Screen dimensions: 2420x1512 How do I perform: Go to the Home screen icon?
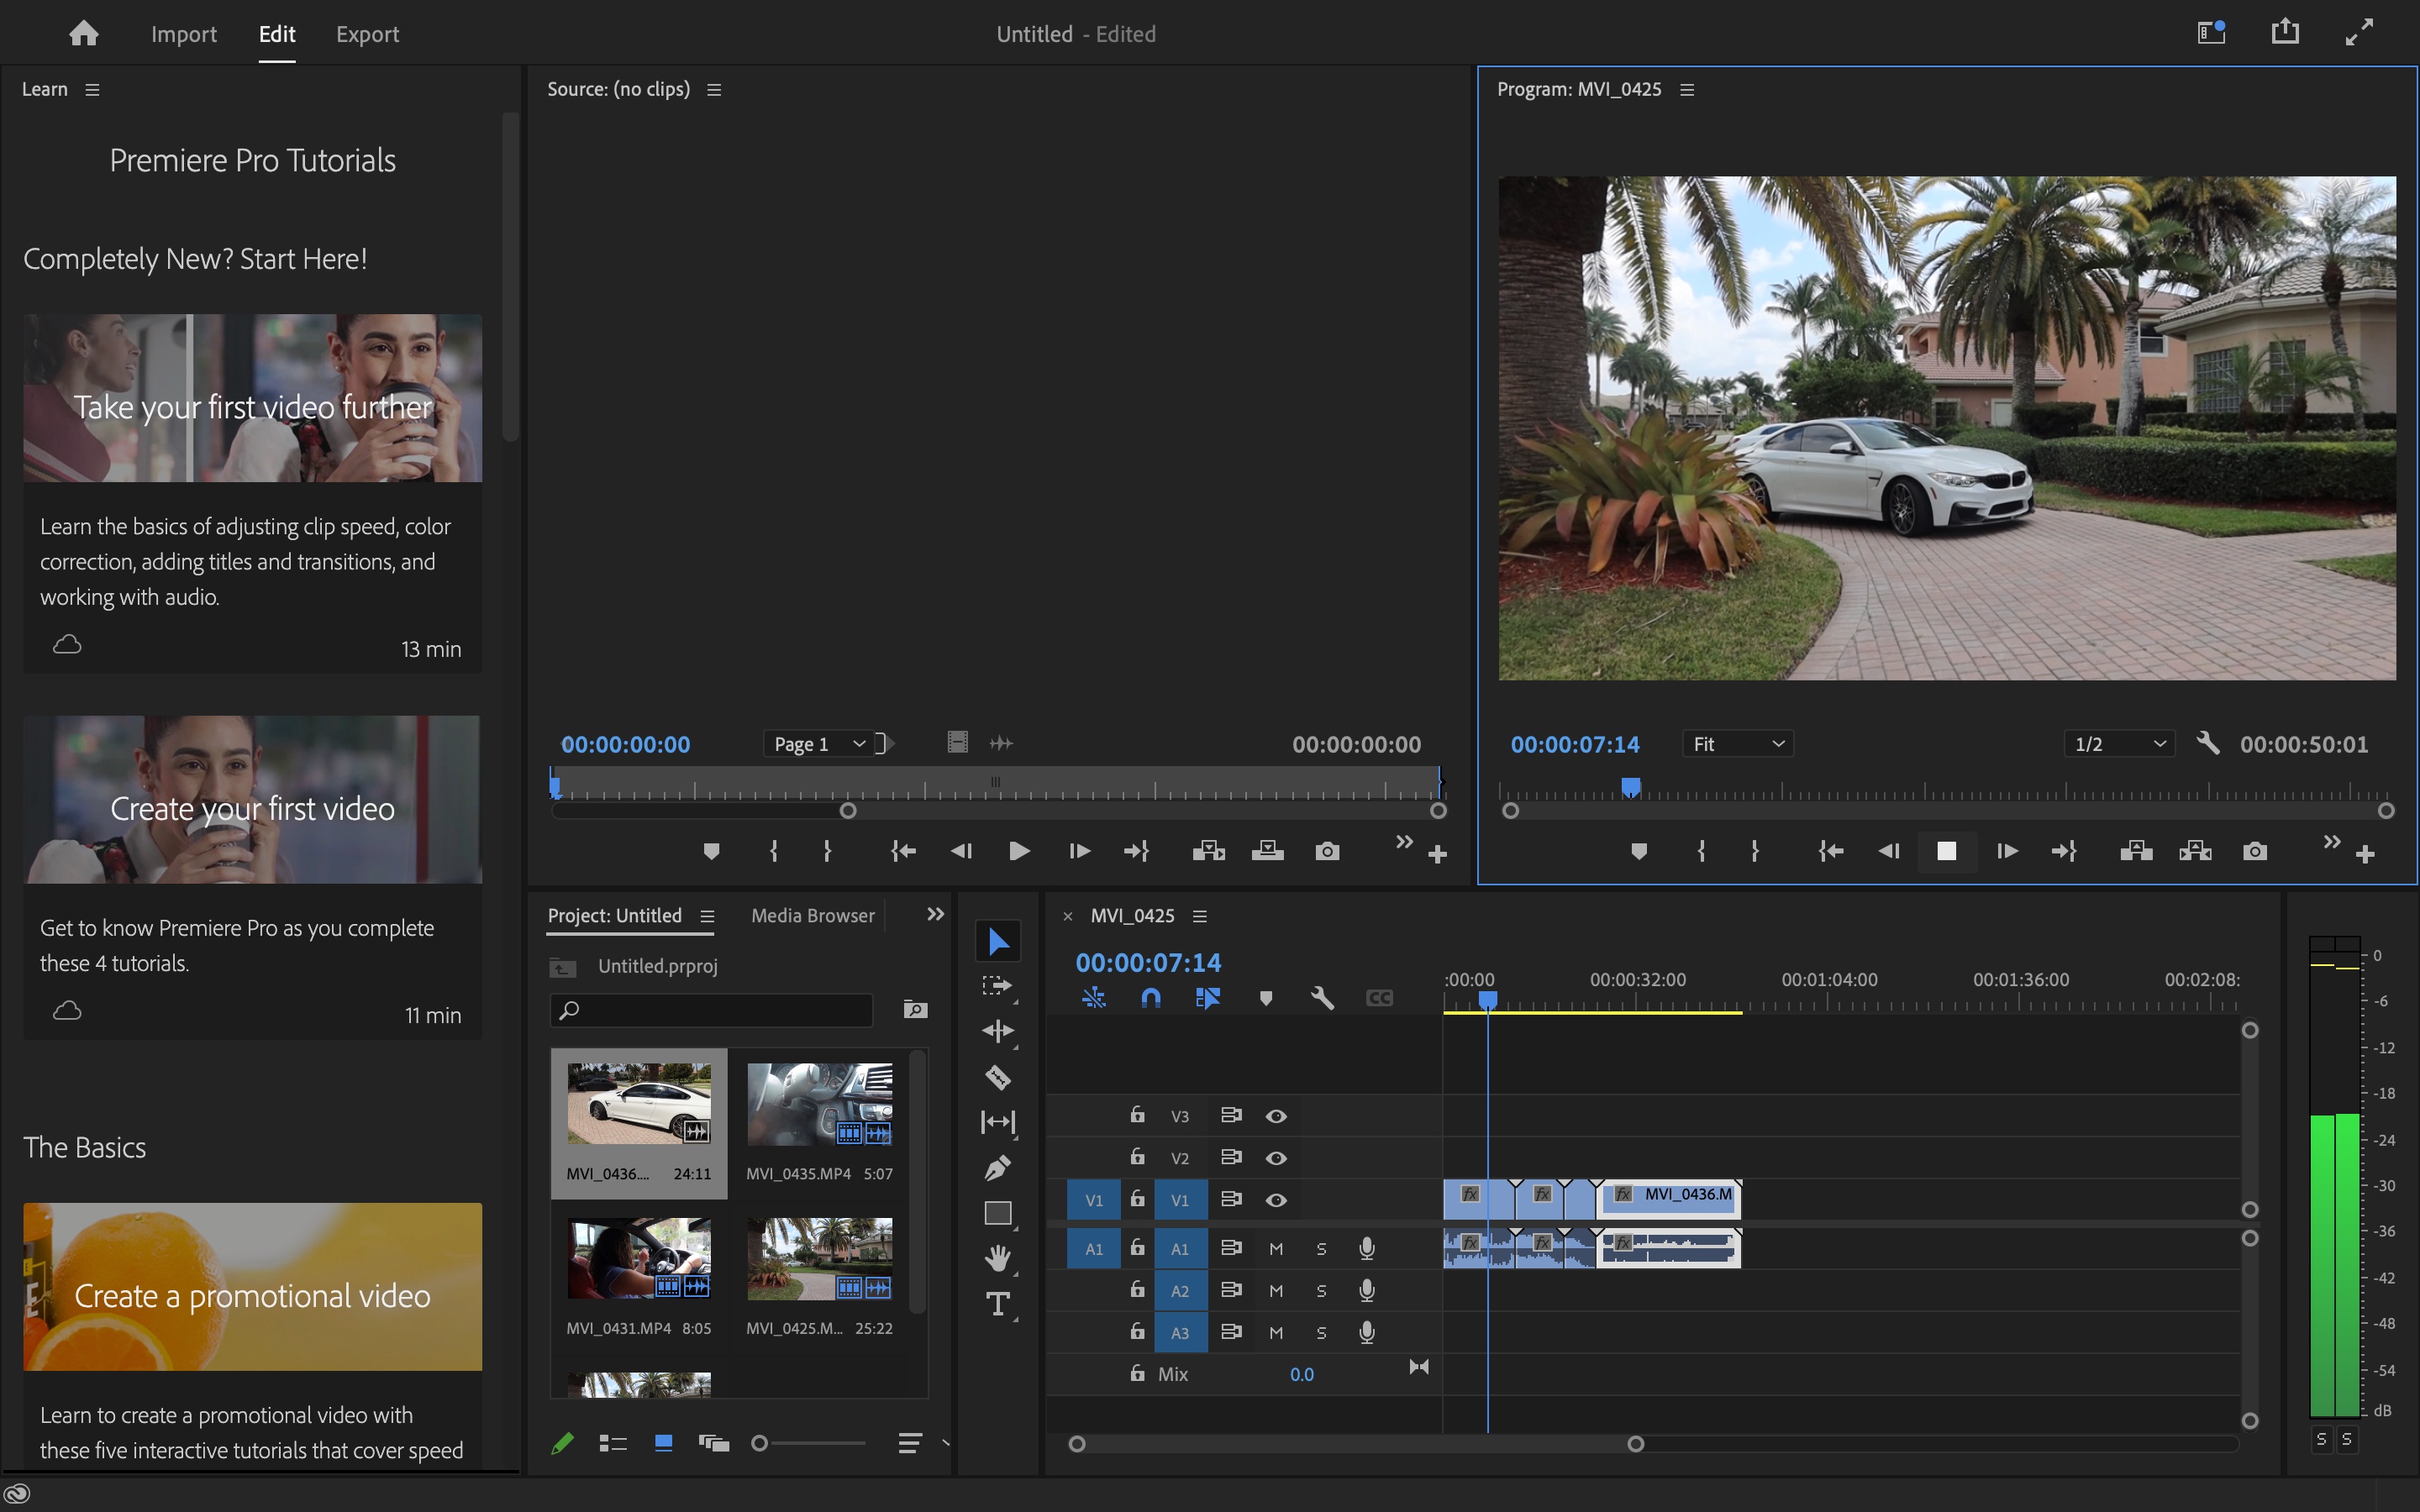click(84, 33)
